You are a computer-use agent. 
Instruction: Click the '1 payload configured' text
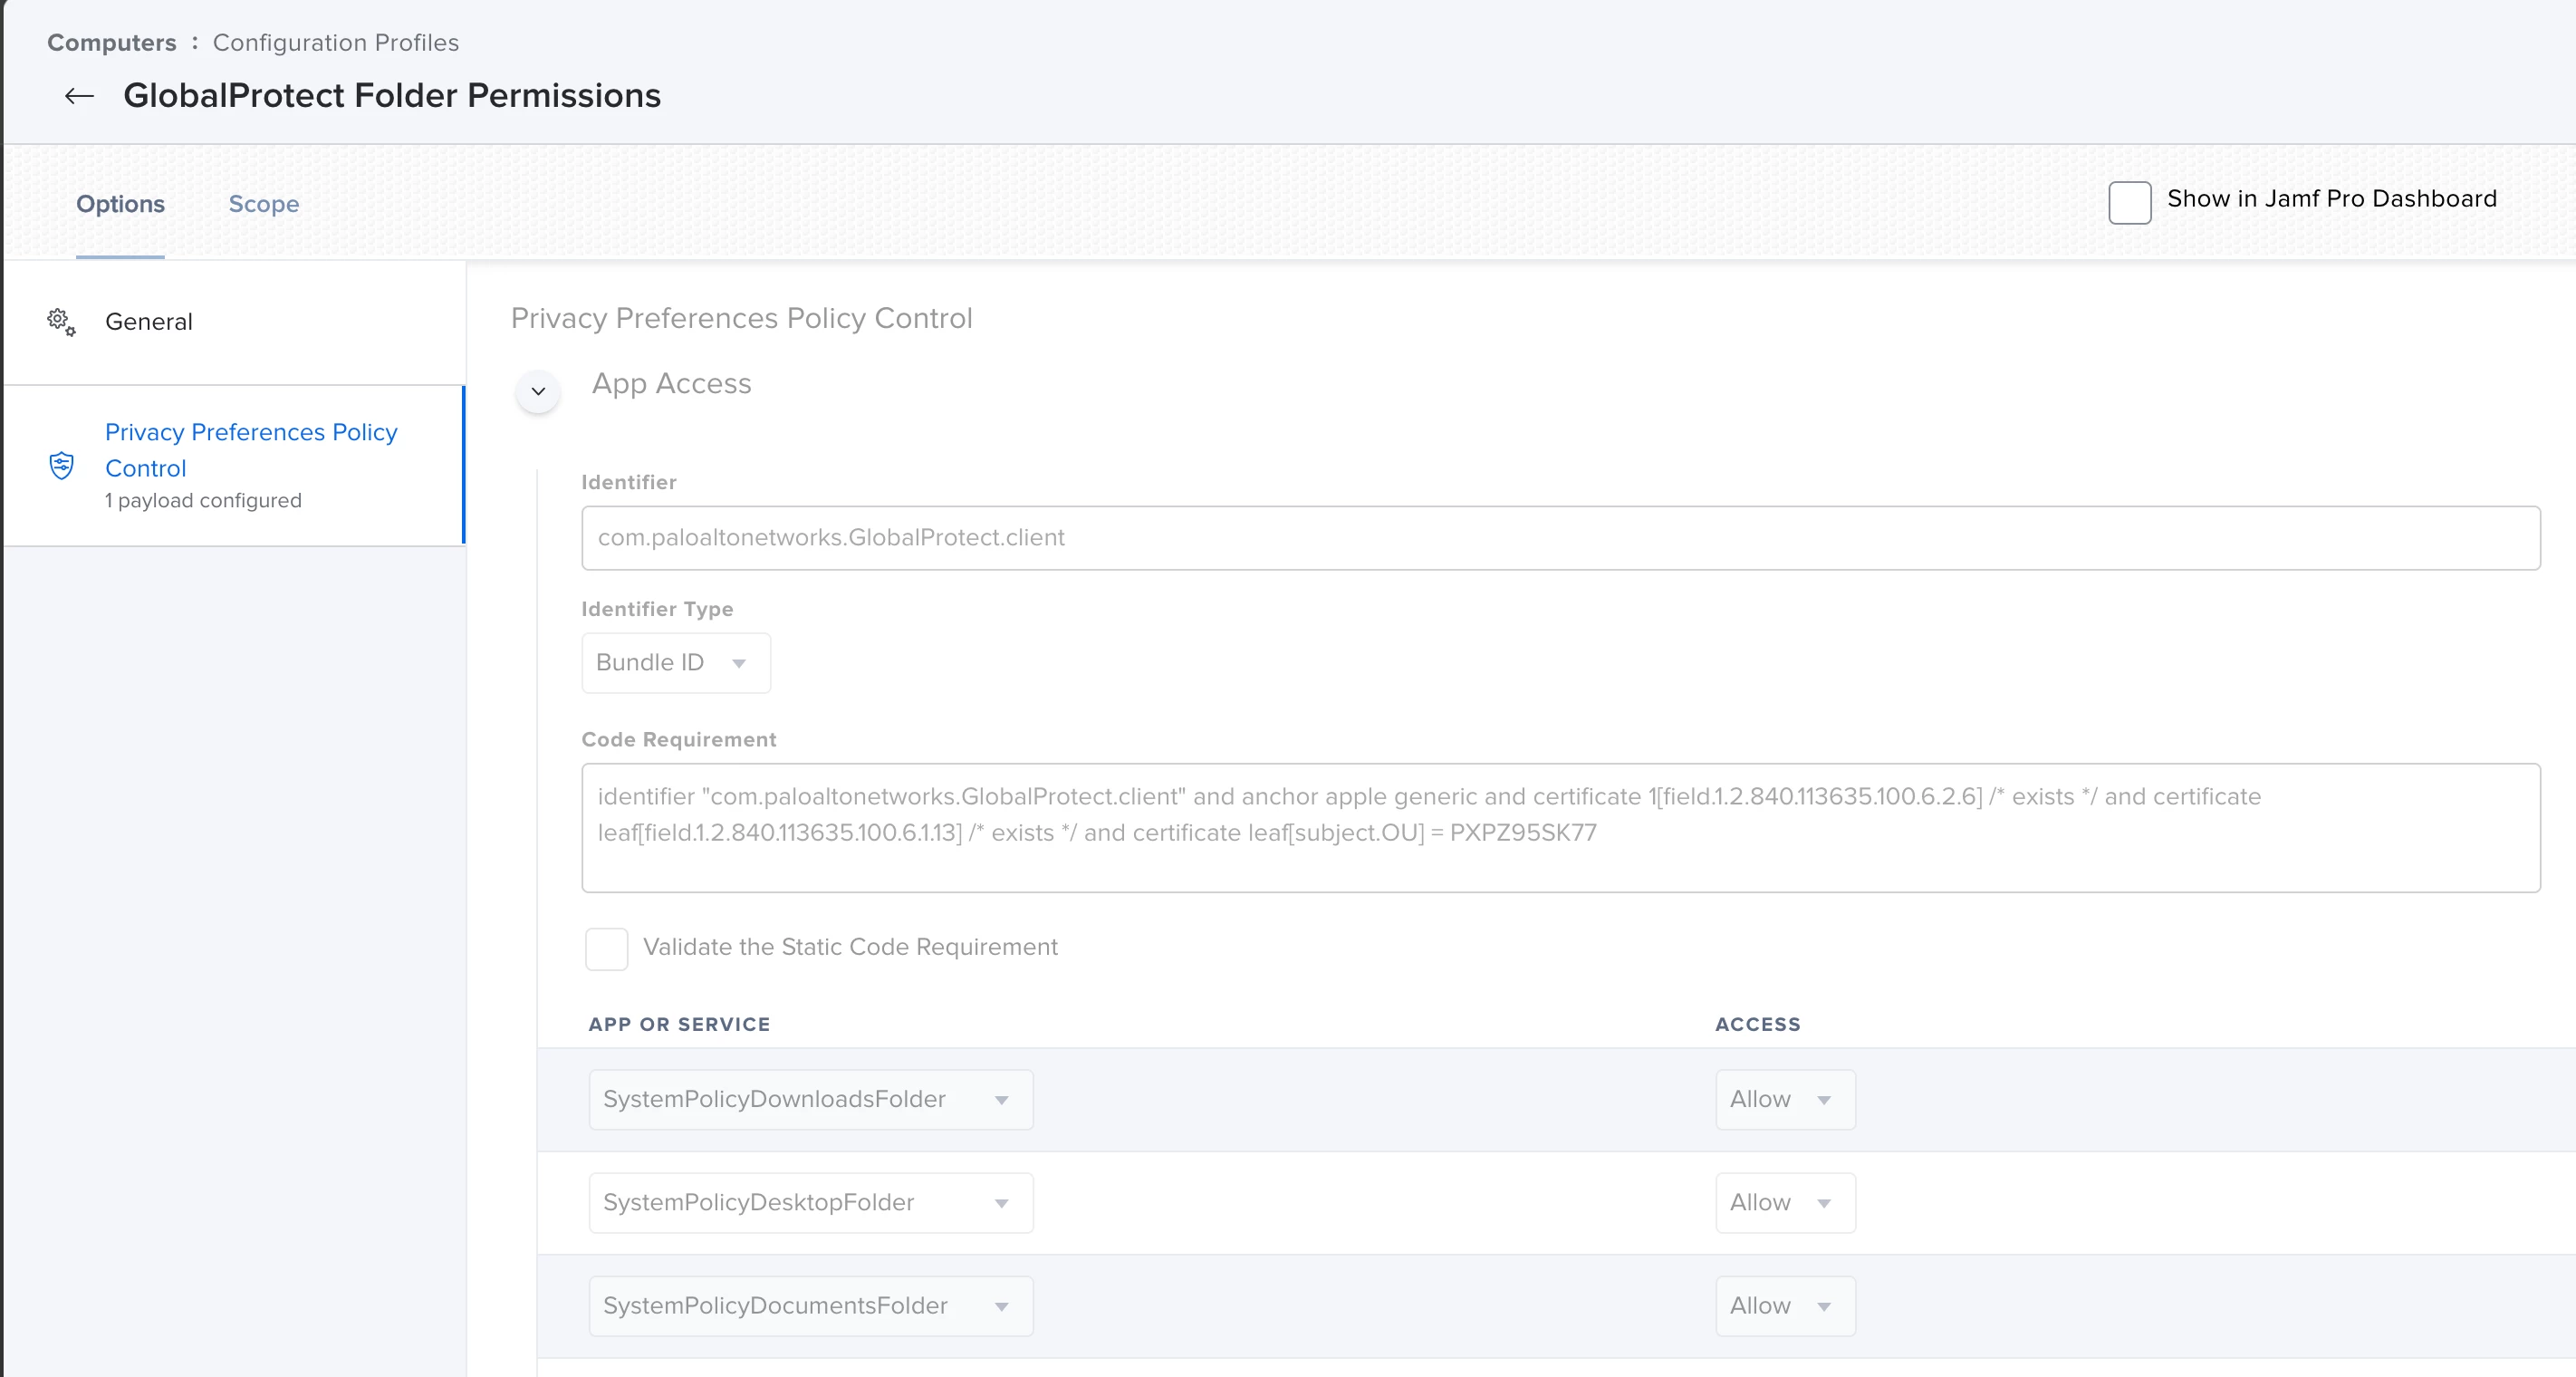203,500
